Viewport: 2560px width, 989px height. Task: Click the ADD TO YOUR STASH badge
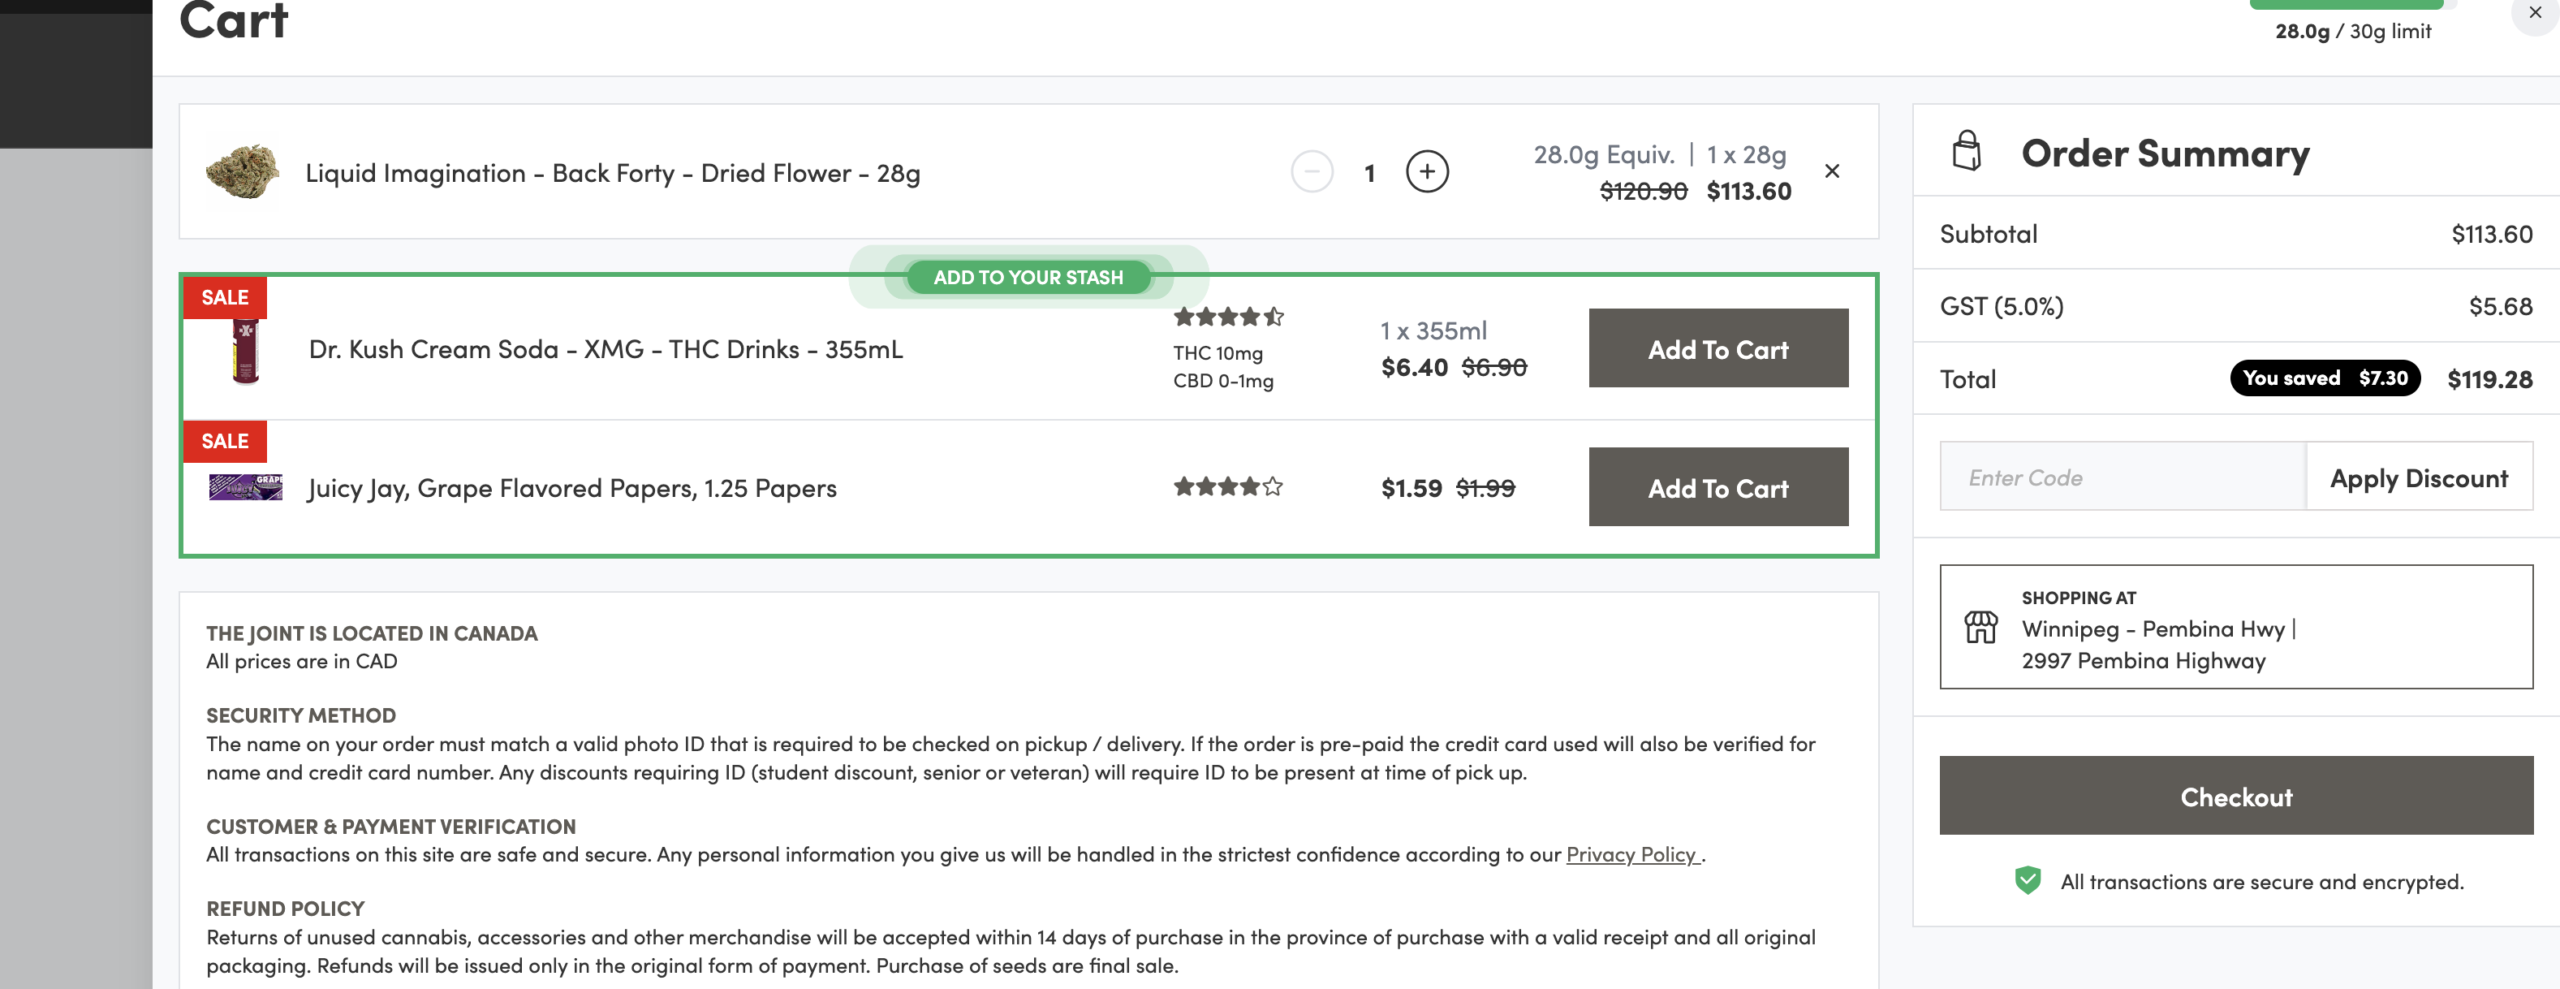point(1028,277)
